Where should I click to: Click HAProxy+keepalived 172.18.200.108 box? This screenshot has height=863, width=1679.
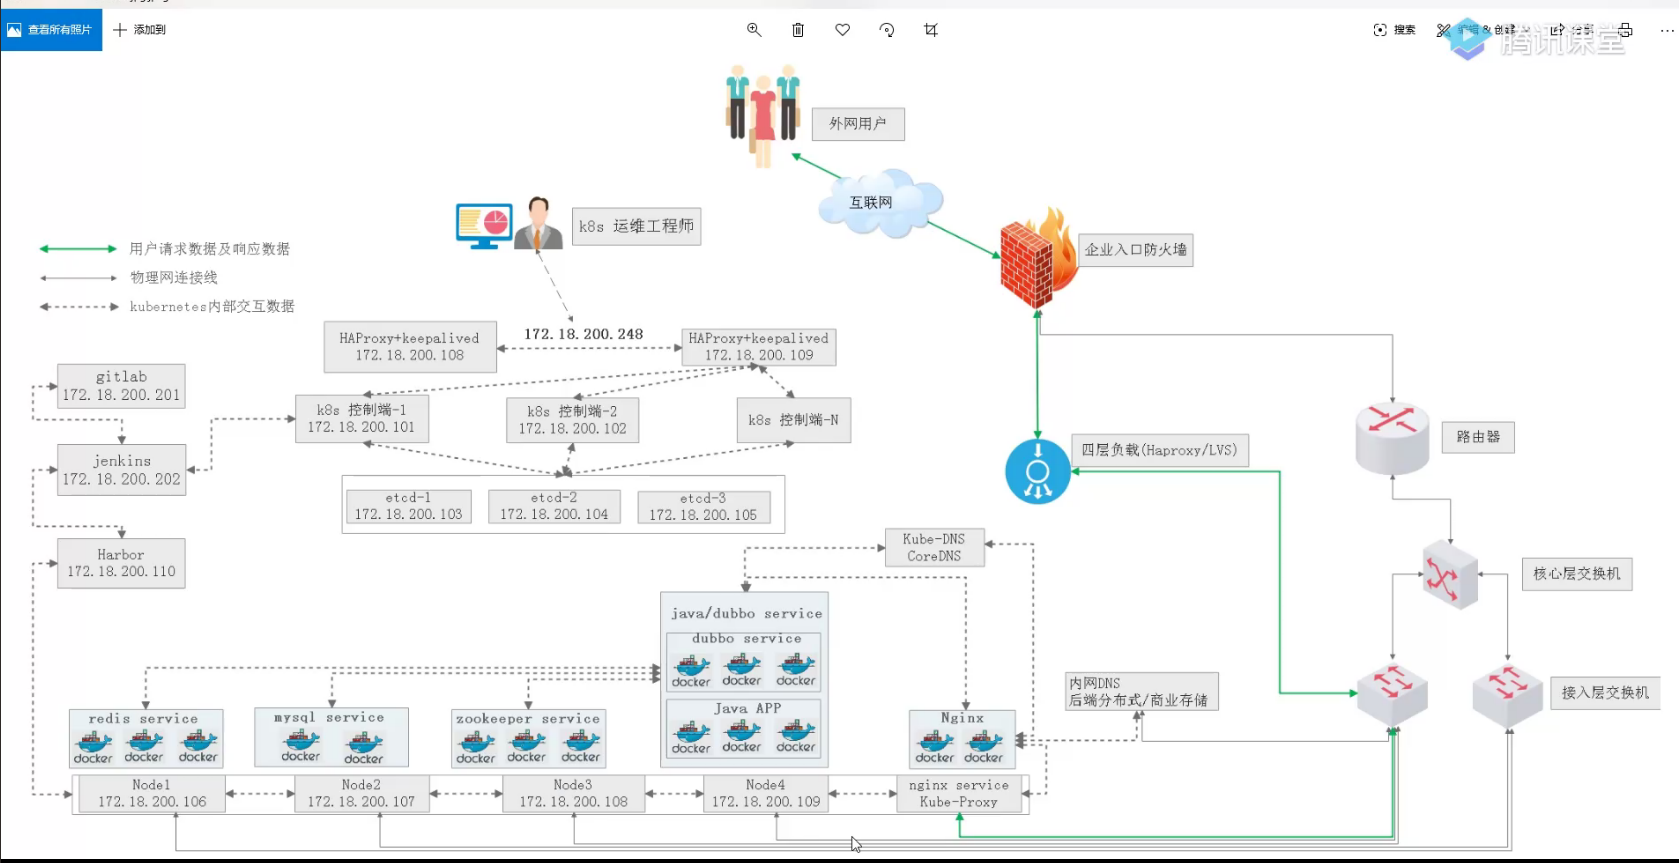[410, 347]
